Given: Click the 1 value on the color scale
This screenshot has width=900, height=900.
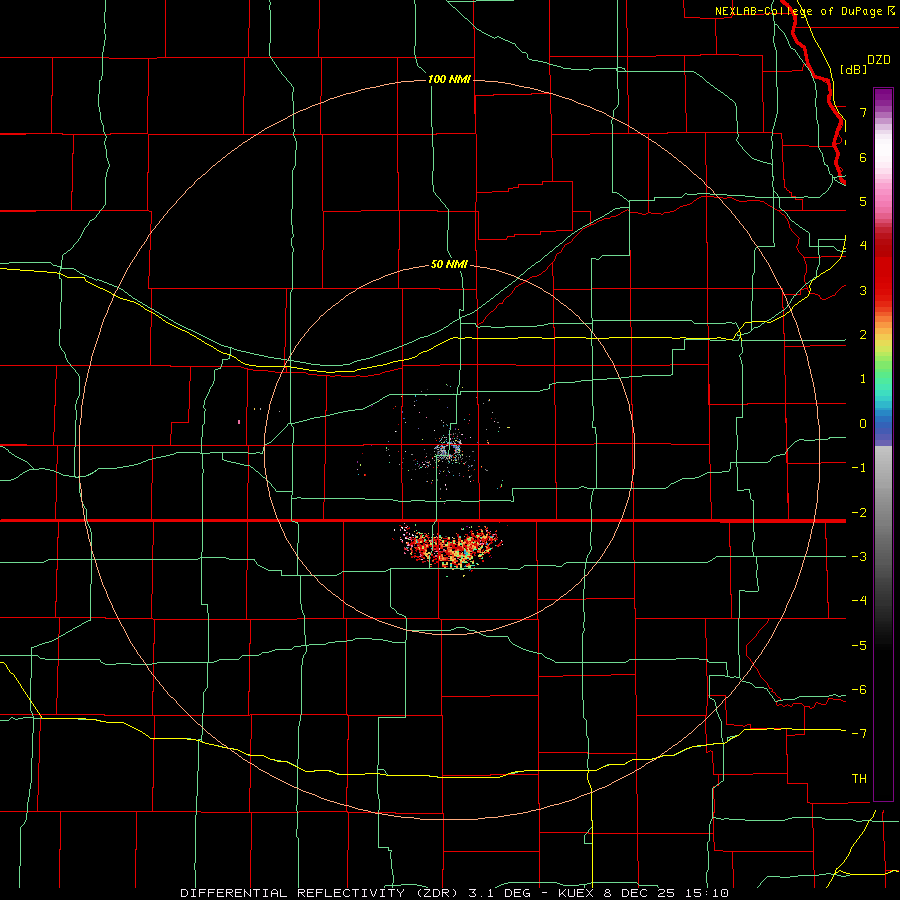Looking at the screenshot, I should coord(863,379).
